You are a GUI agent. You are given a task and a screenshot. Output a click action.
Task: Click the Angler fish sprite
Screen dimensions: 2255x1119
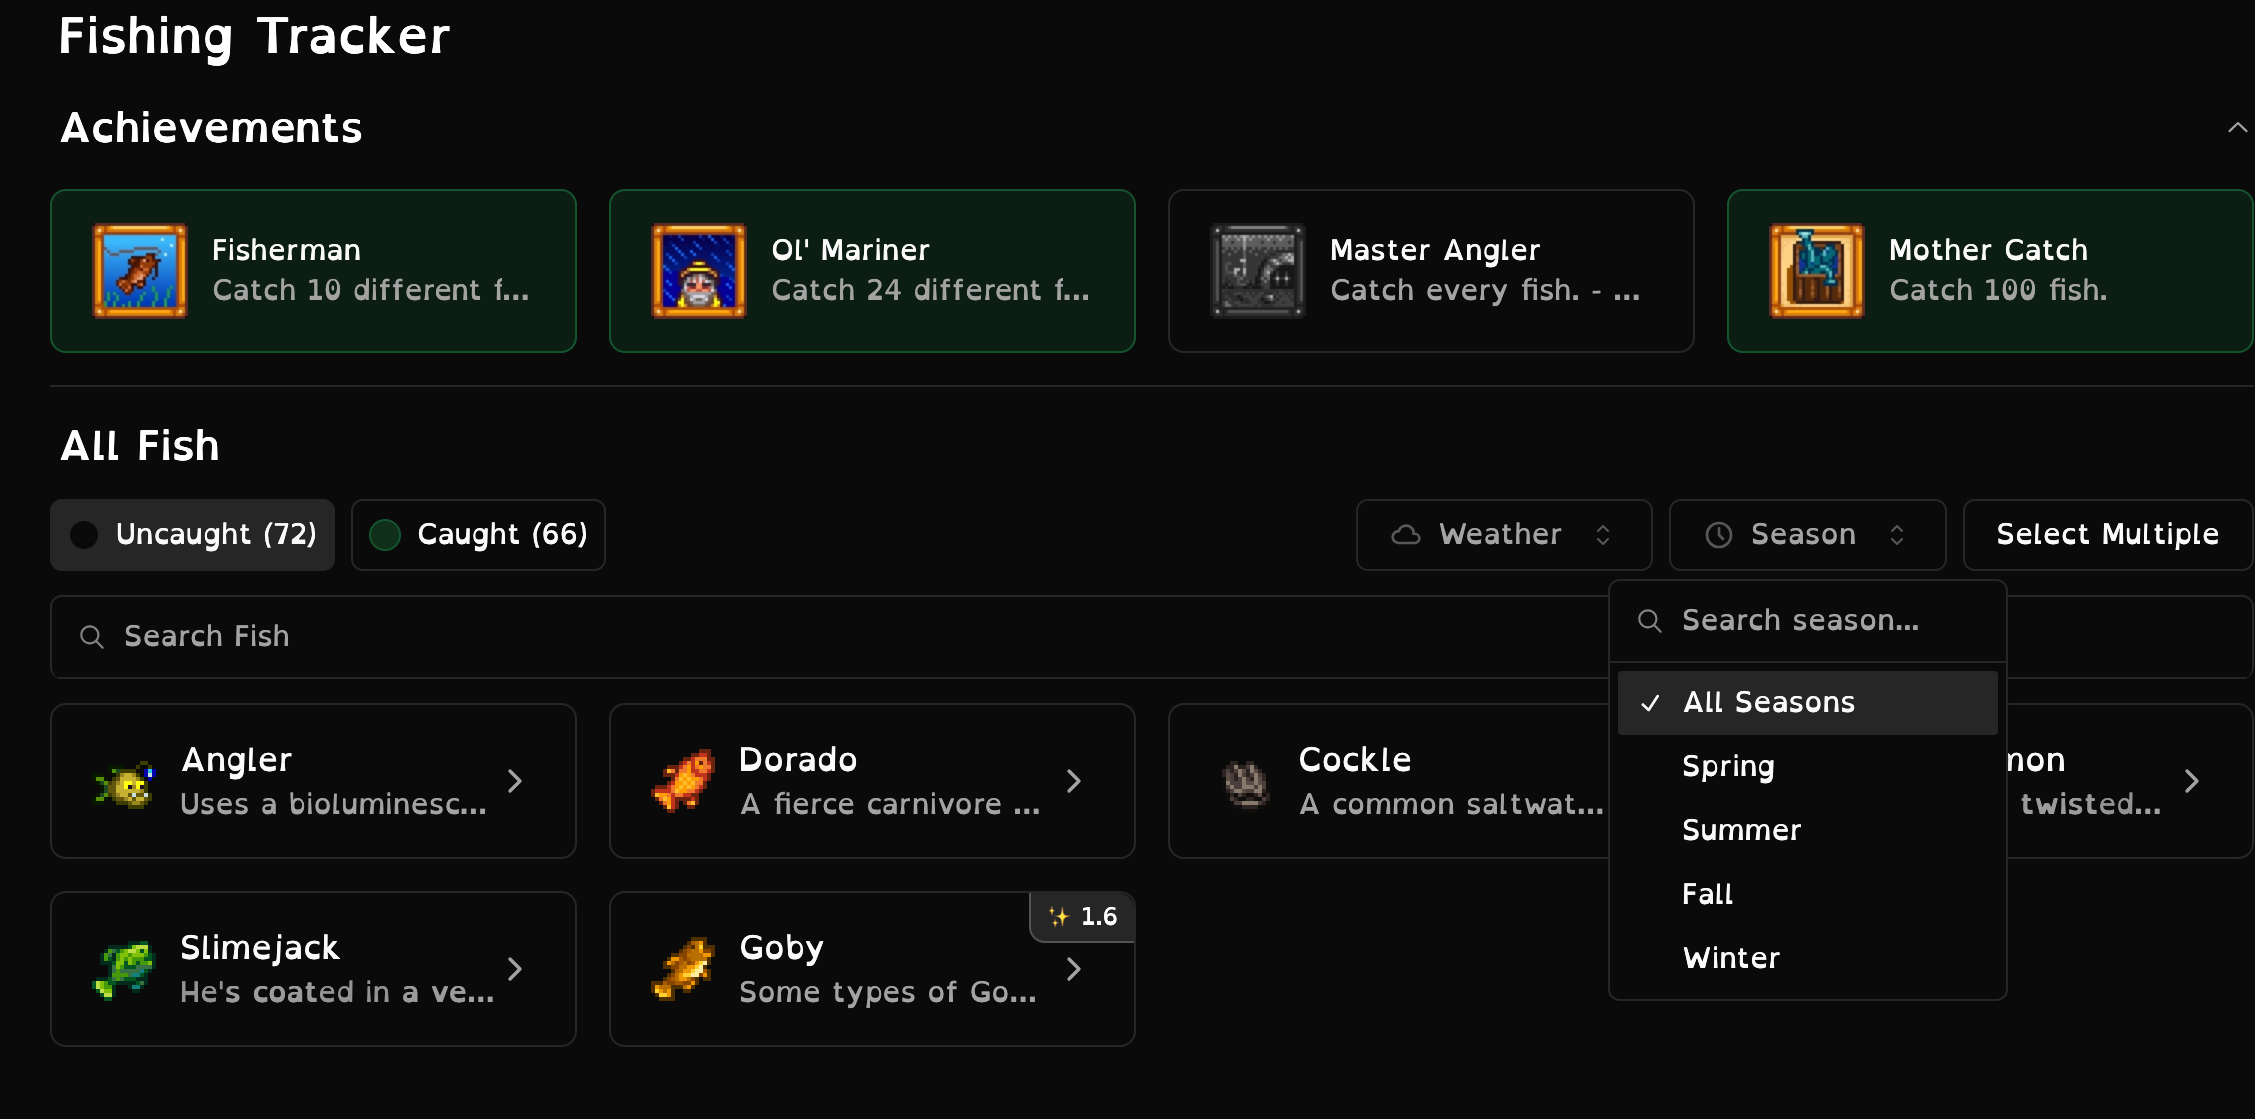click(124, 782)
